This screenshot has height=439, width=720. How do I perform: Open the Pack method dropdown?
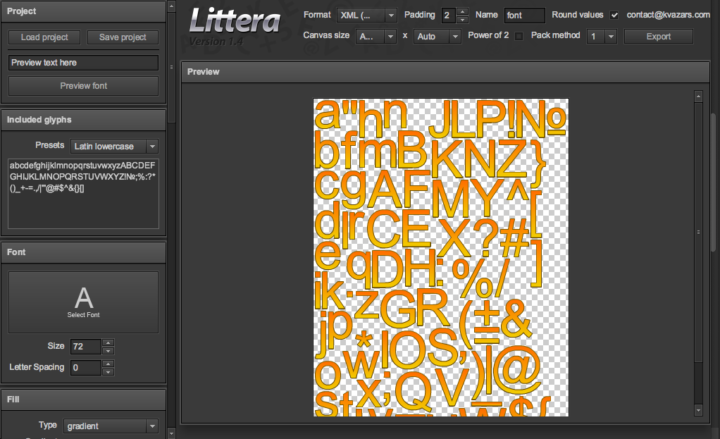coord(602,36)
